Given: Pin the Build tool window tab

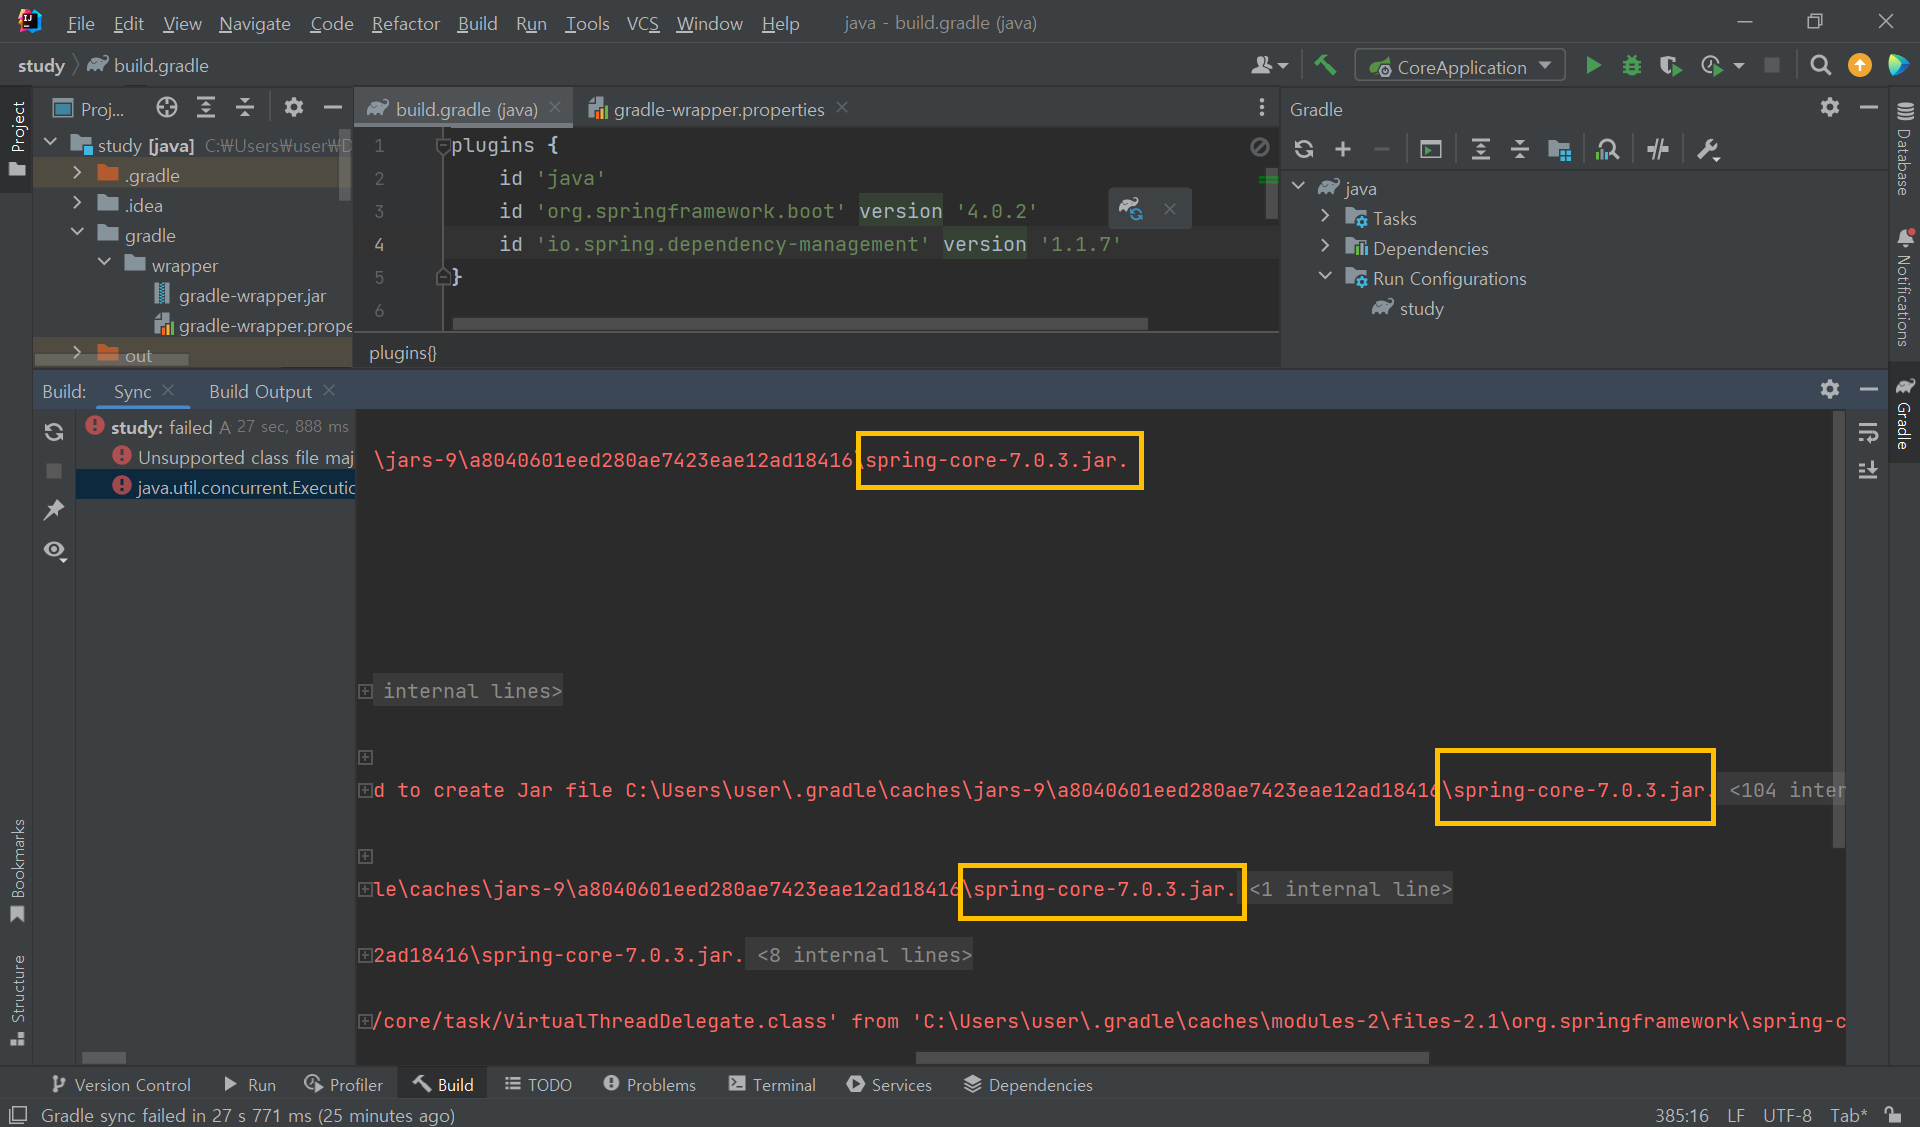Looking at the screenshot, I should [54, 510].
